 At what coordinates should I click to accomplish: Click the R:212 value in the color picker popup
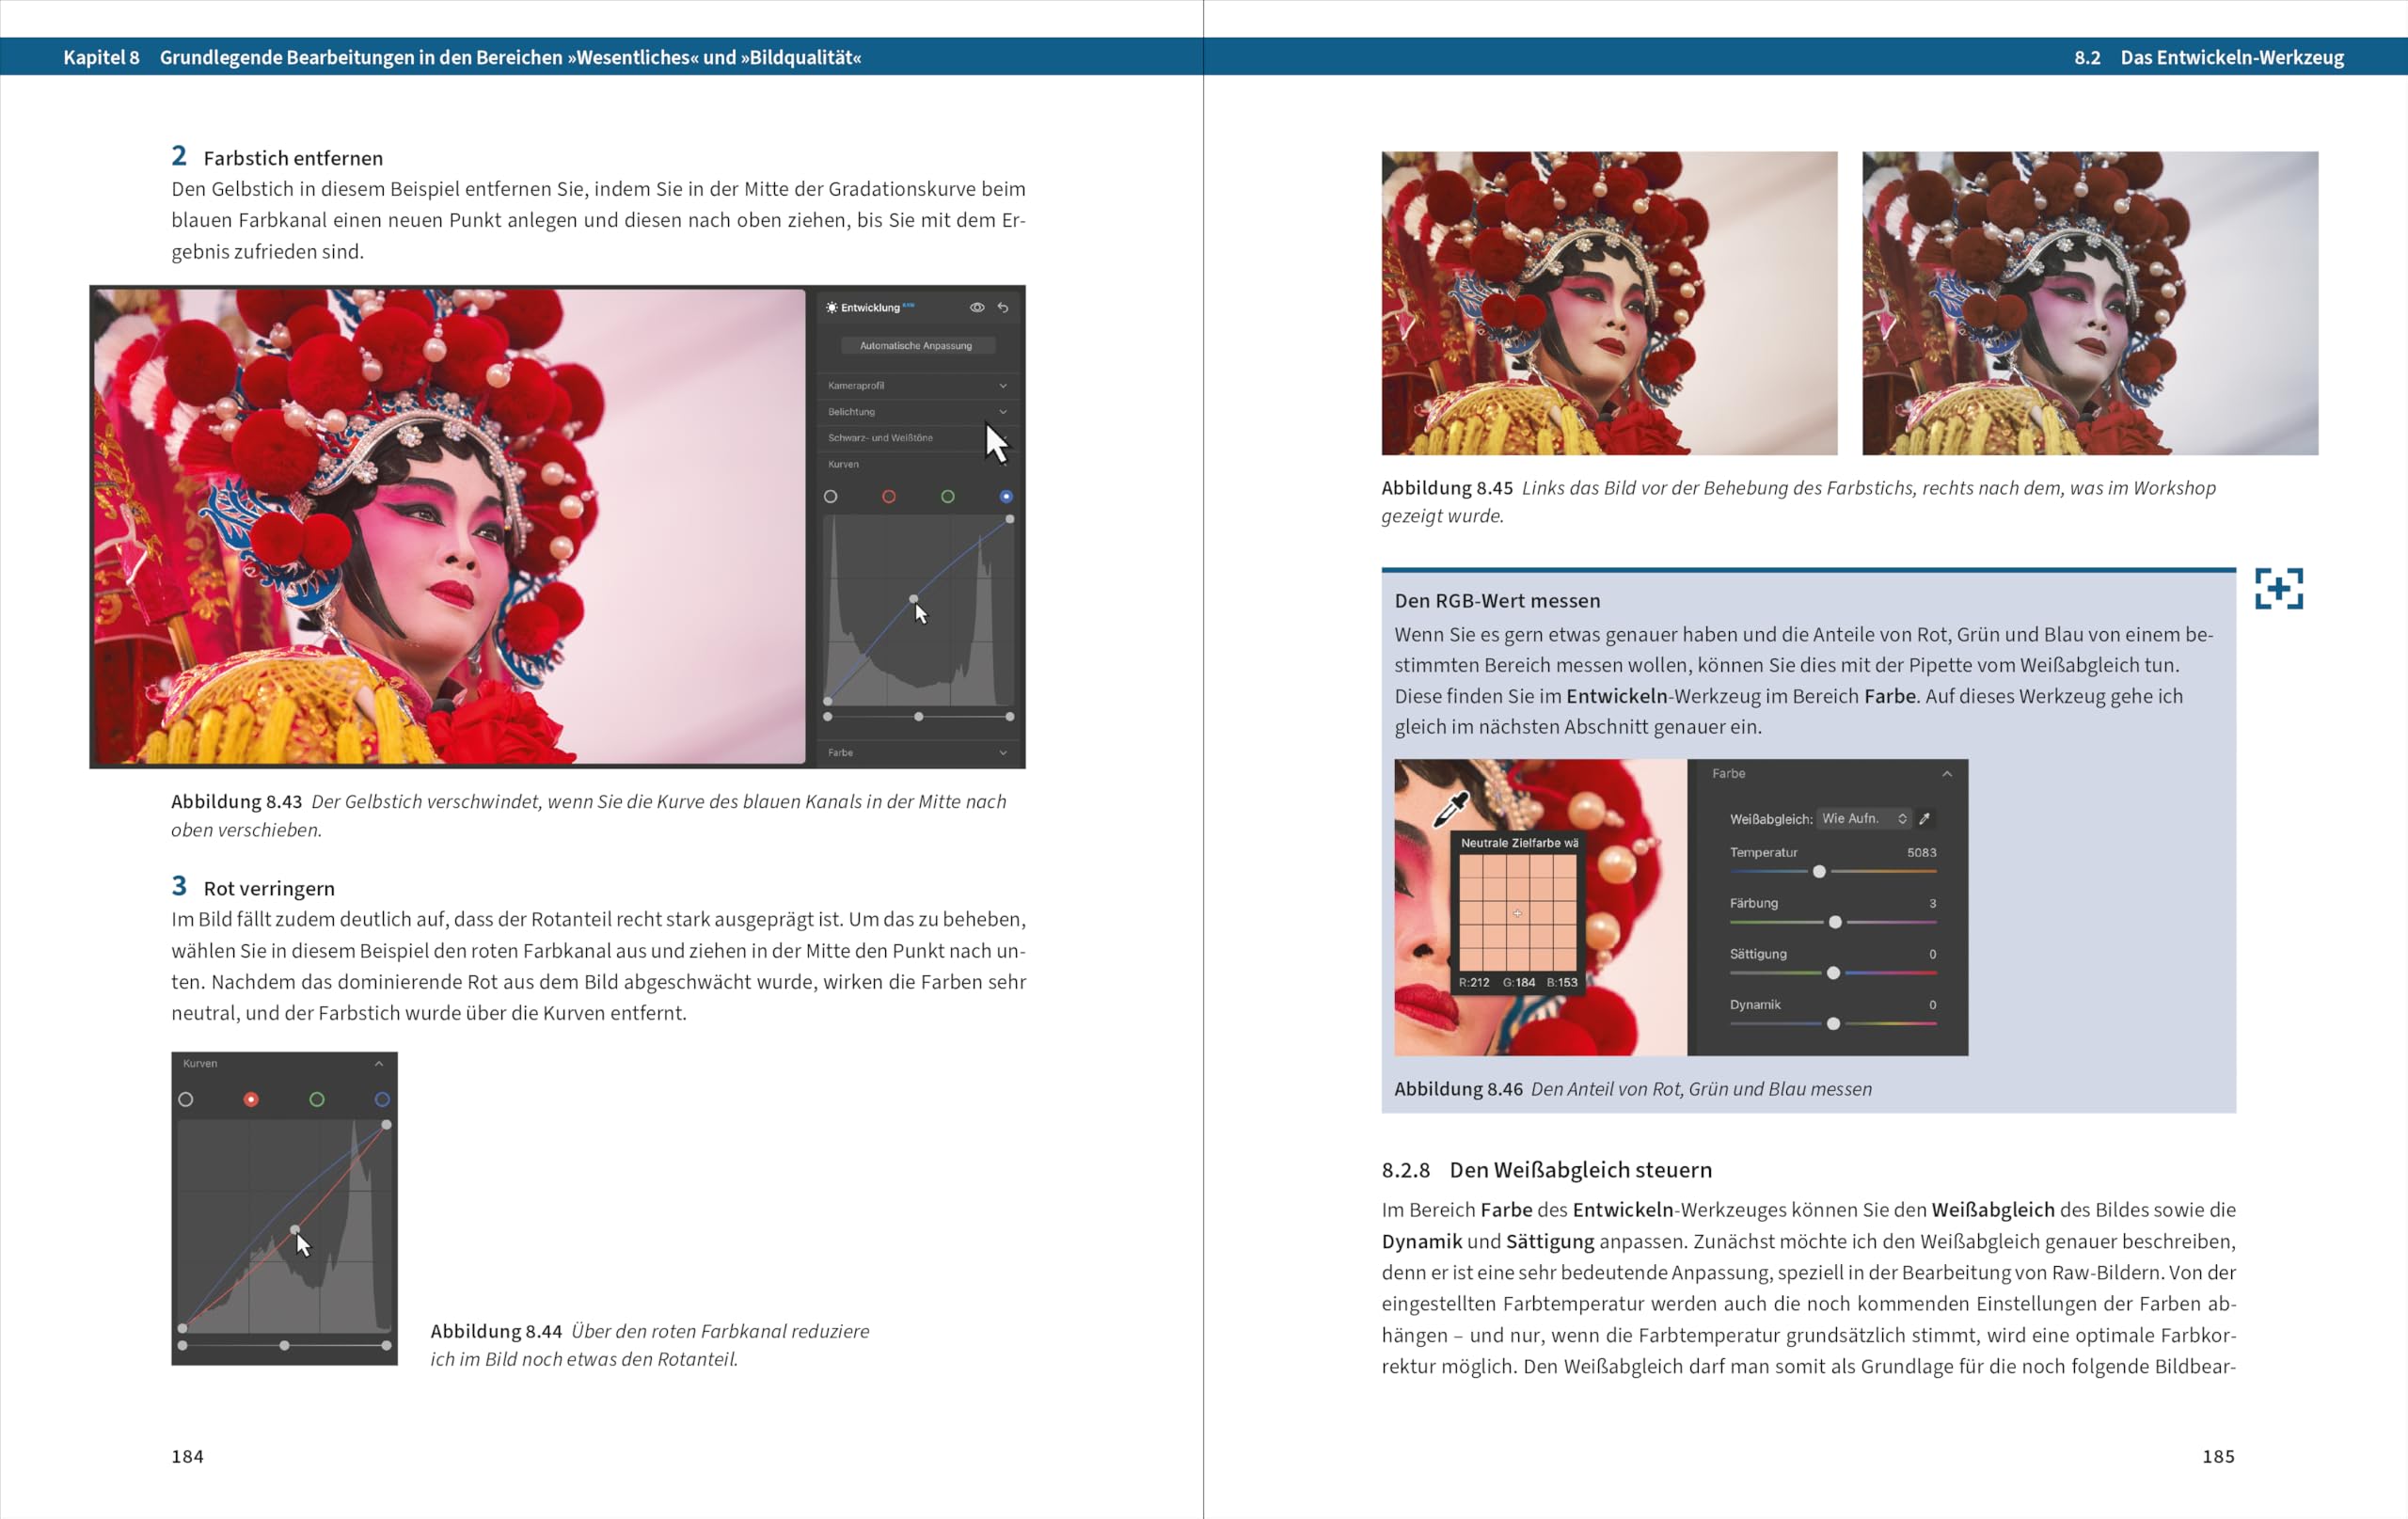point(1474,982)
